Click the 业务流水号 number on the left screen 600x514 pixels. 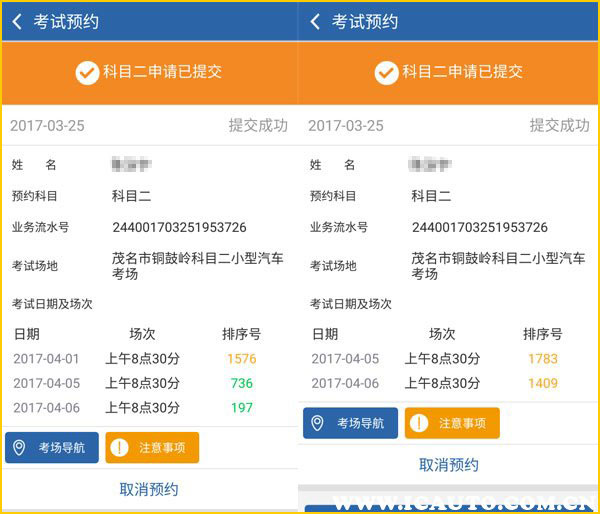(179, 227)
